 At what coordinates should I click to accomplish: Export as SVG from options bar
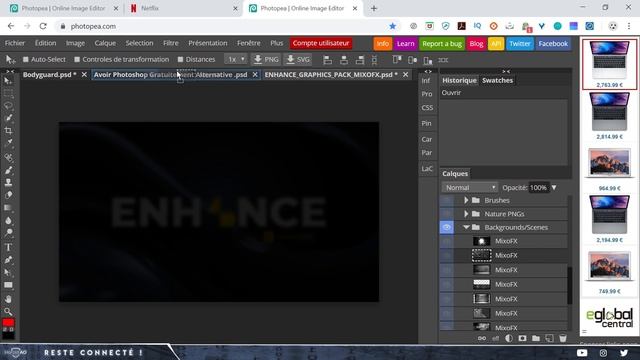click(x=298, y=60)
